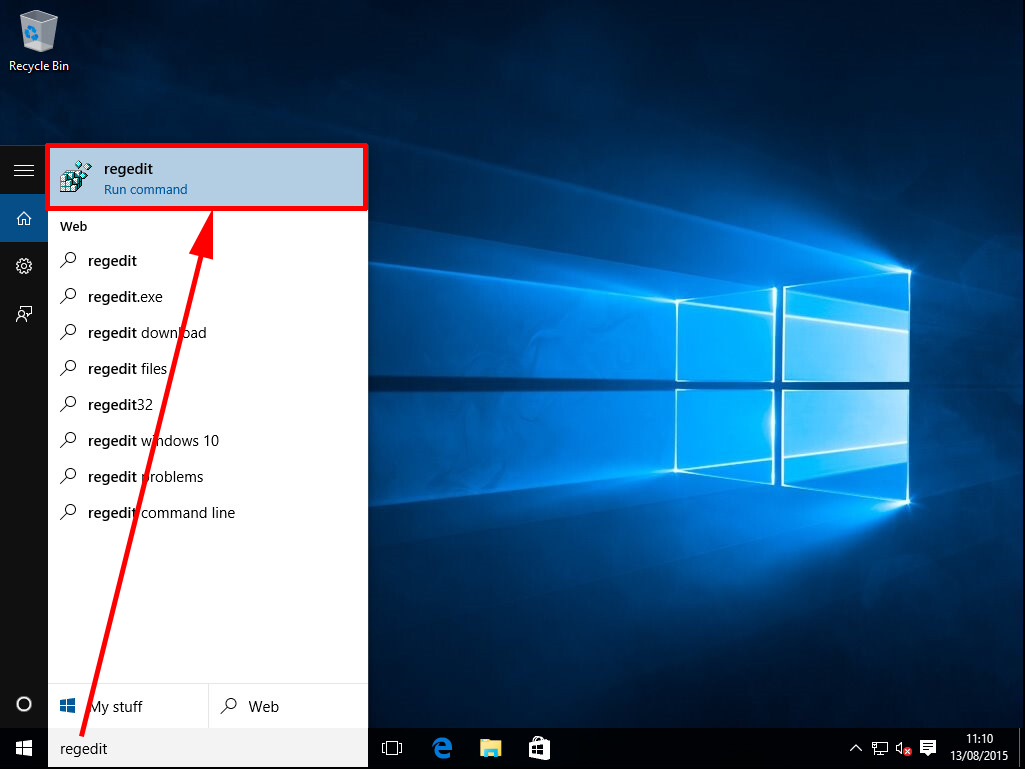Screen dimensions: 1025x769
Task: Click the Cortana circle icon
Action: [24, 704]
